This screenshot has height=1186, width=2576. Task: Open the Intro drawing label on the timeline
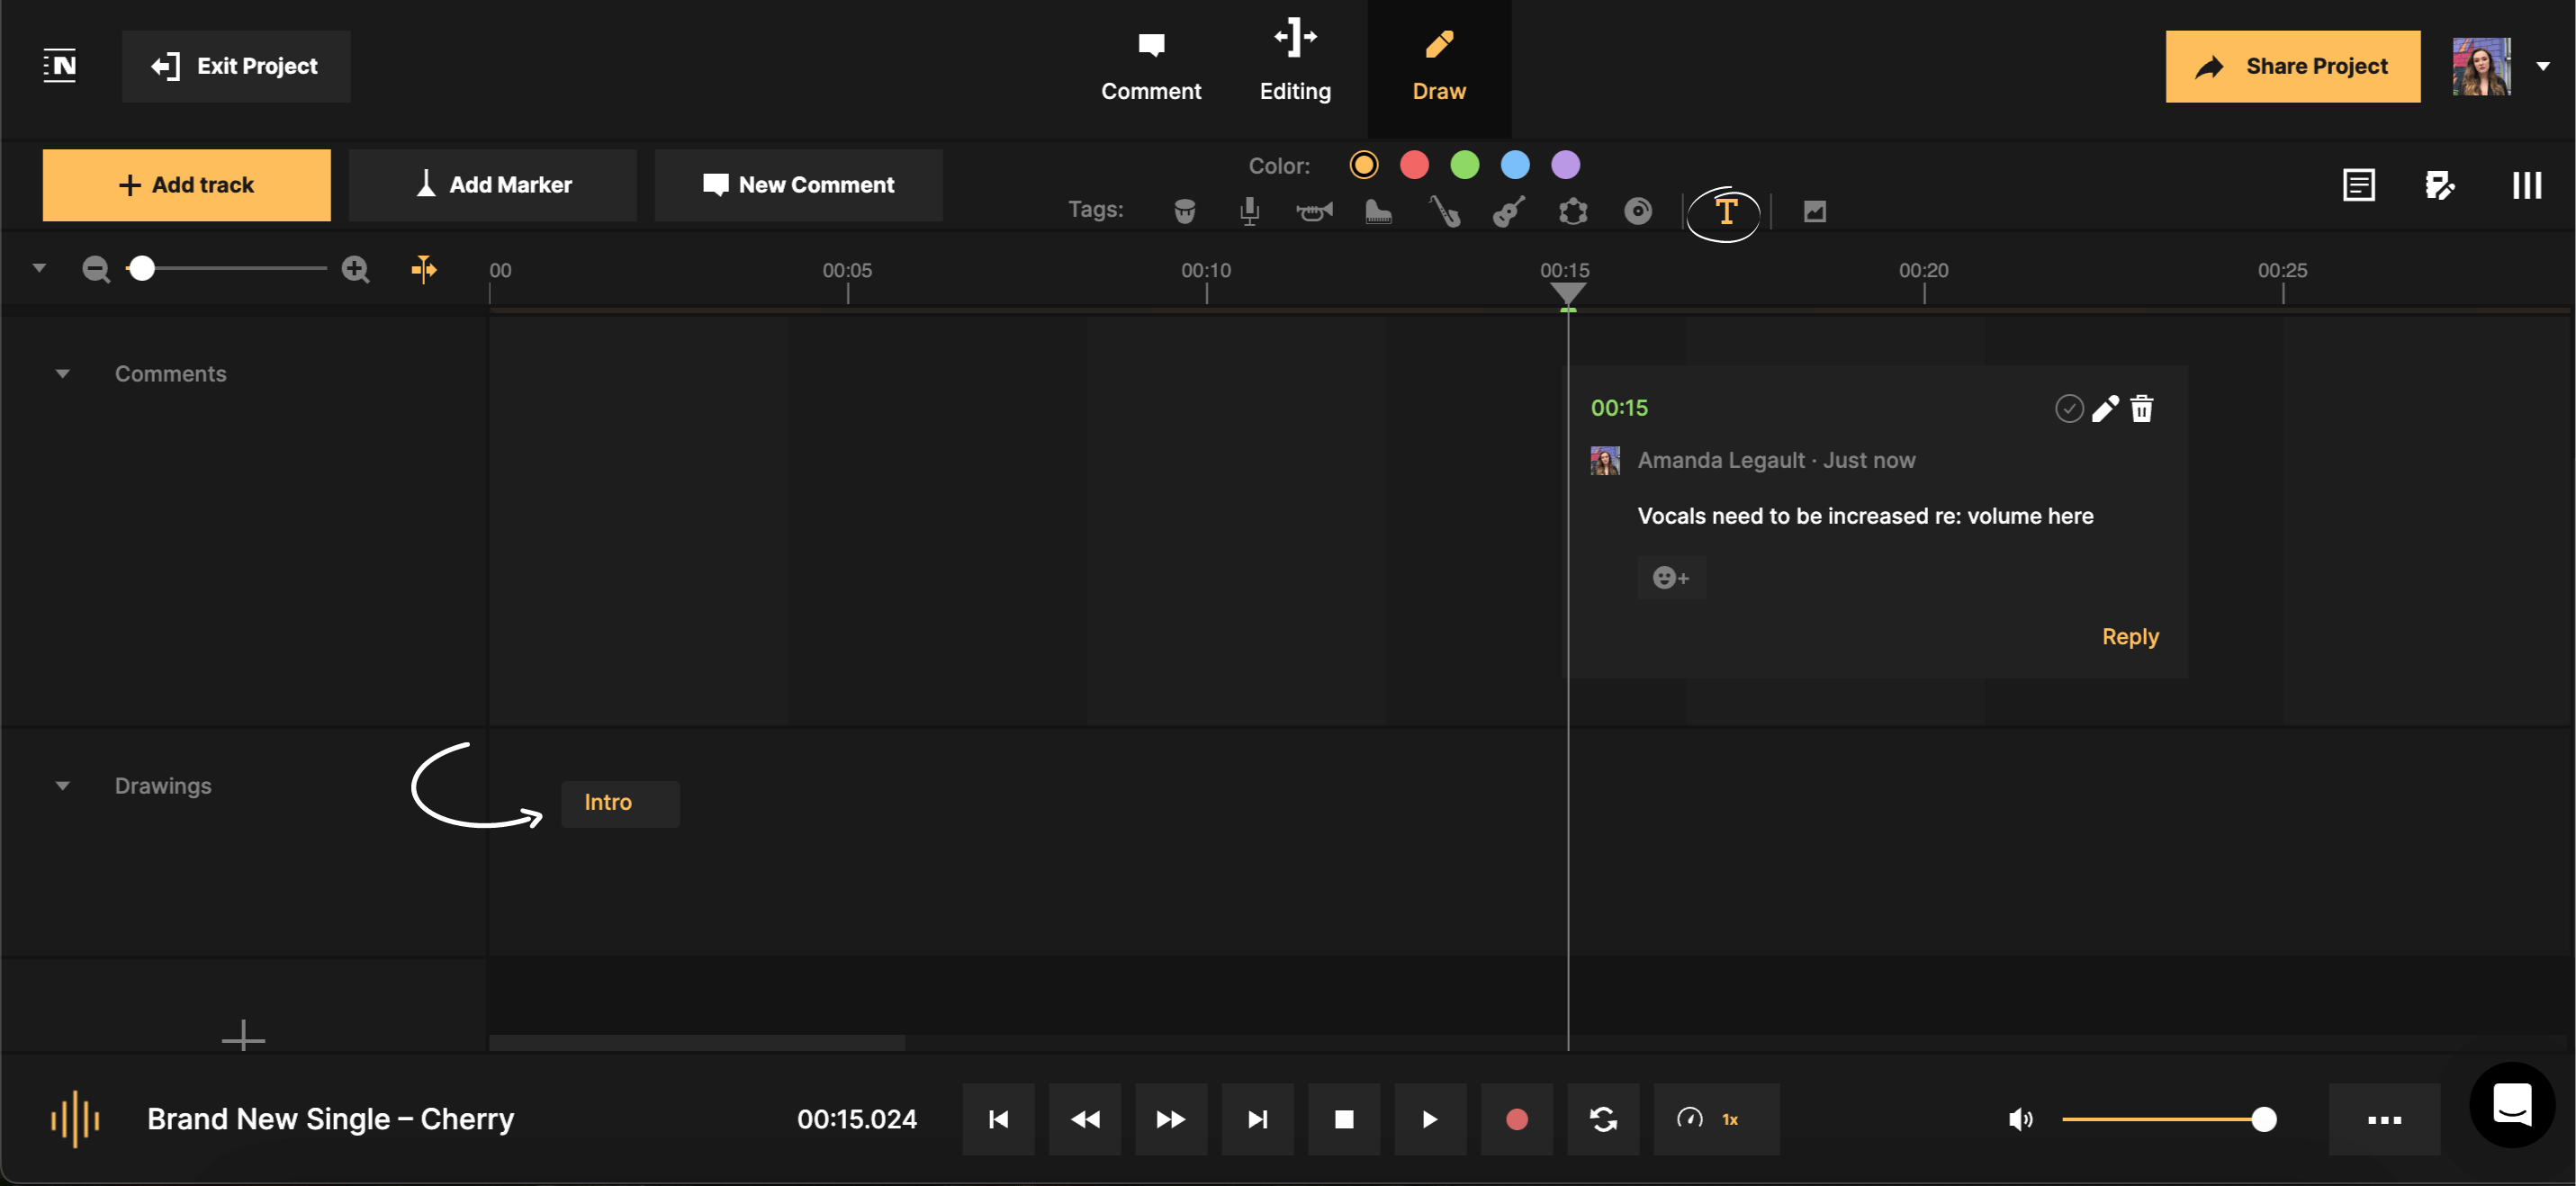tap(620, 803)
